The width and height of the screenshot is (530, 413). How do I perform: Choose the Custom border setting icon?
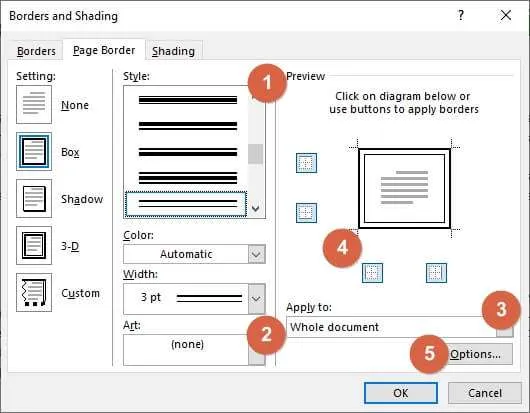point(34,292)
